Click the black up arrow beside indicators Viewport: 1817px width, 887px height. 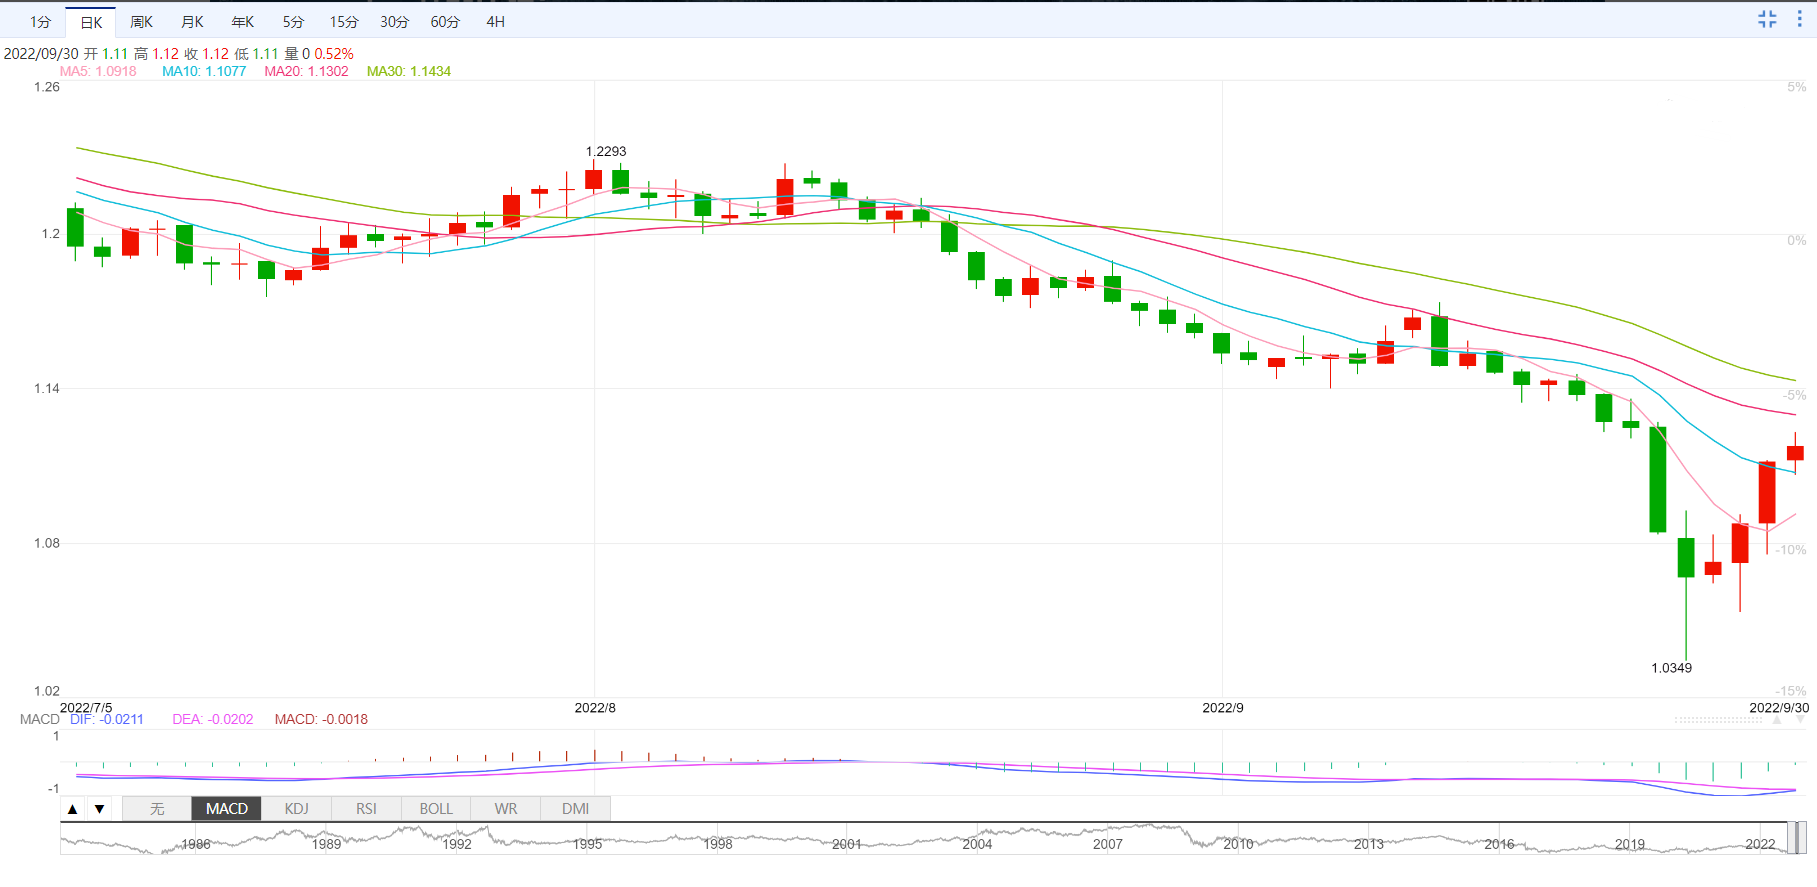73,809
